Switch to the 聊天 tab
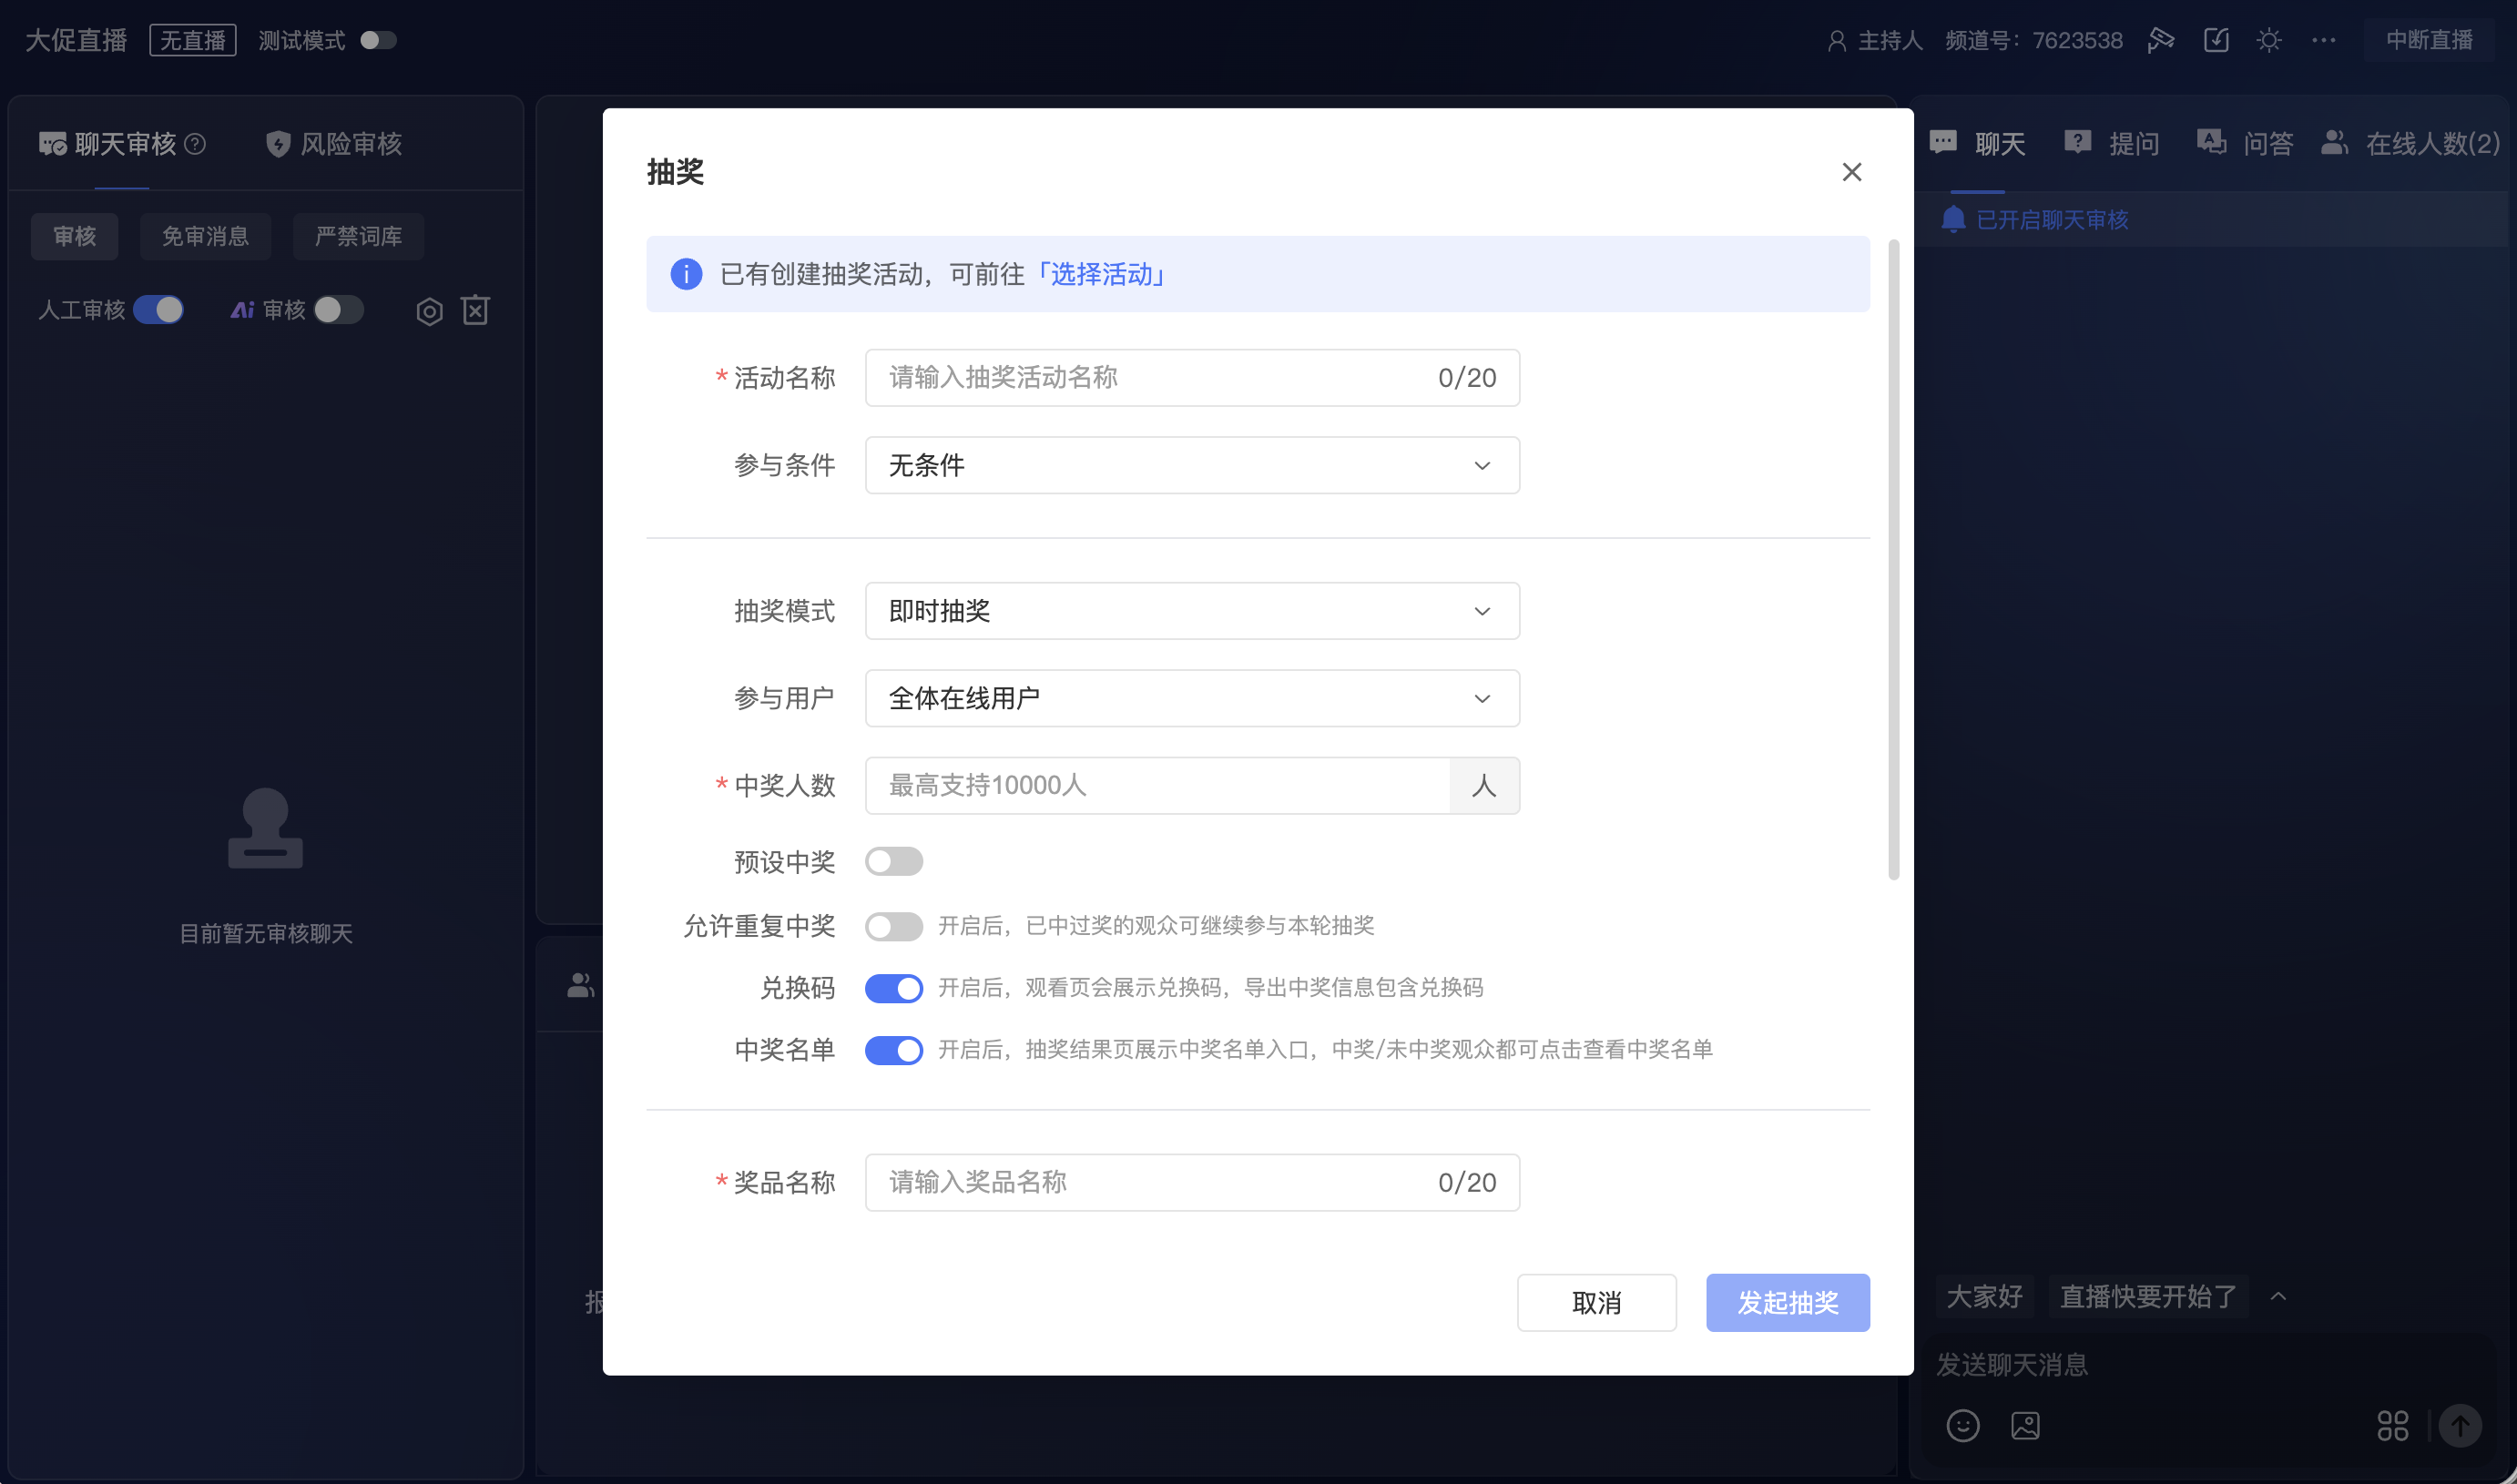This screenshot has height=1484, width=2517. (x=1977, y=144)
